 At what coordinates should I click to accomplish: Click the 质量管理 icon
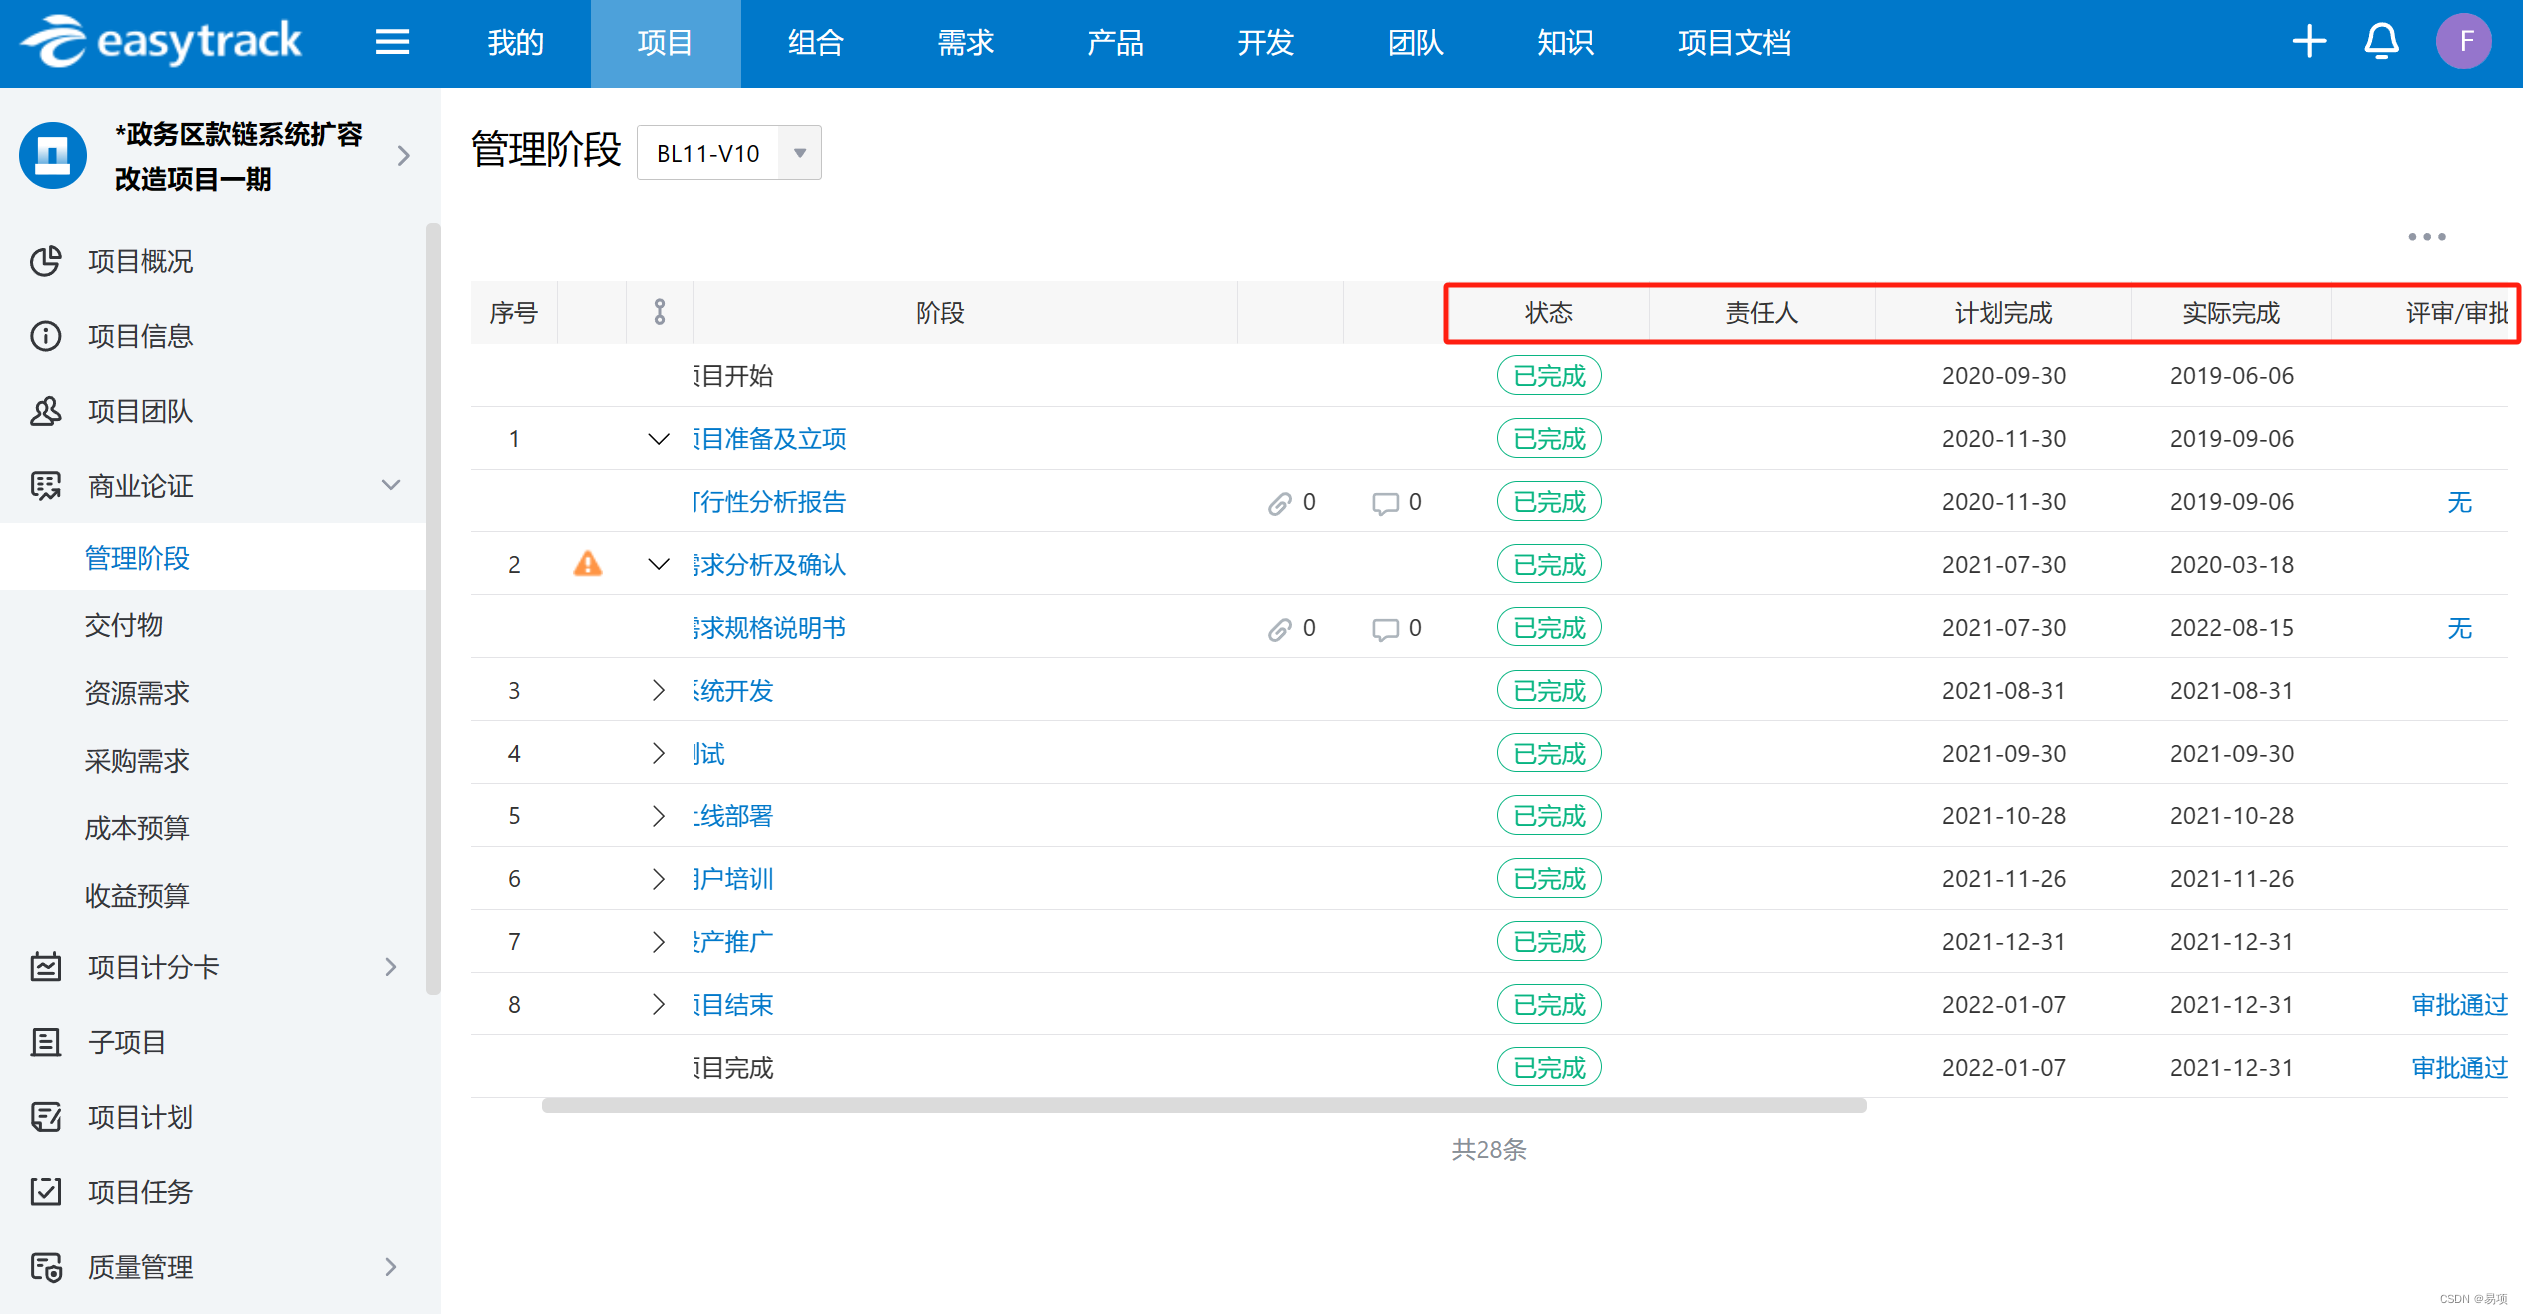46,1267
